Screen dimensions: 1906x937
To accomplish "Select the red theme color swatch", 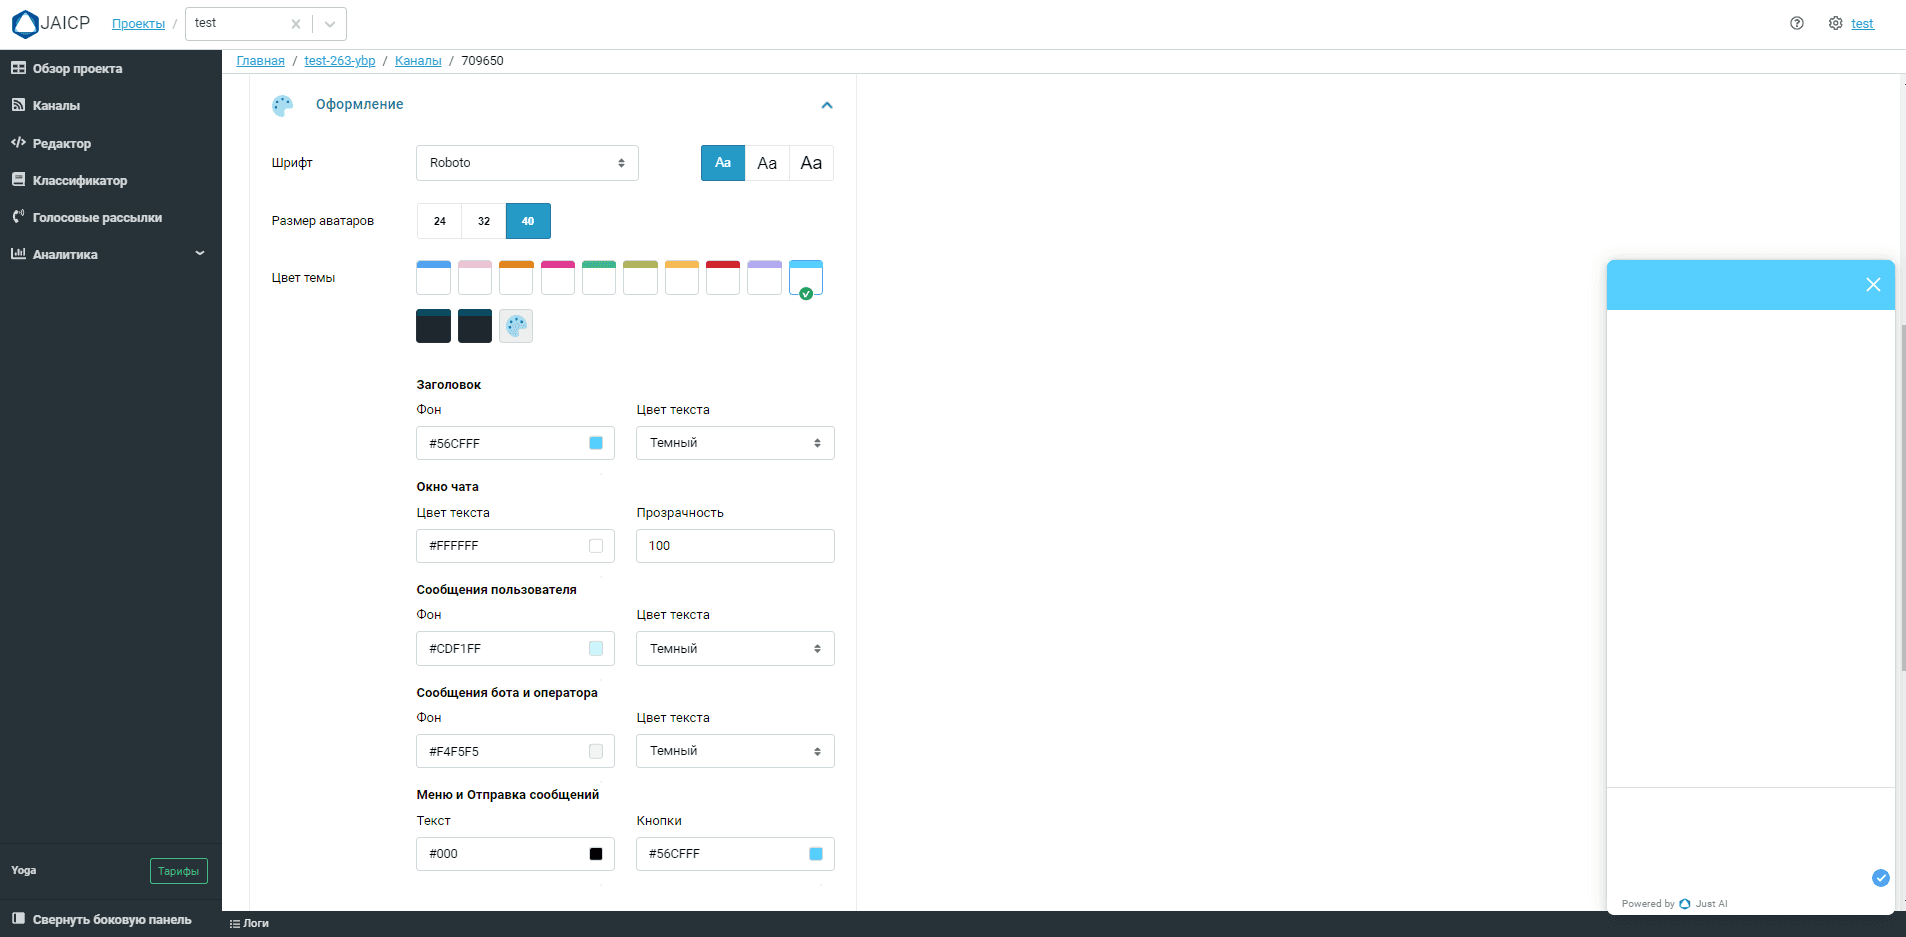I will click(723, 278).
